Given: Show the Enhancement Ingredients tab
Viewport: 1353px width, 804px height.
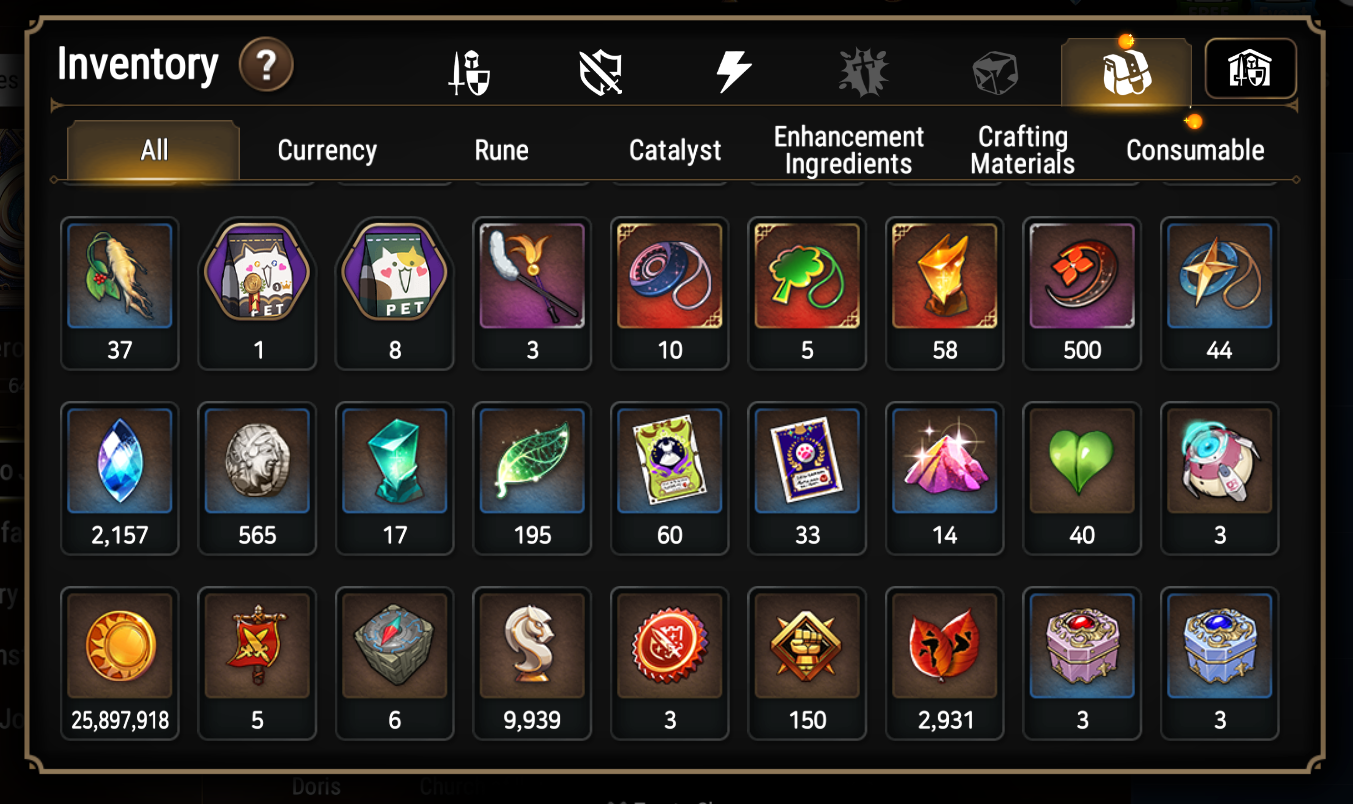Looking at the screenshot, I should pos(848,151).
